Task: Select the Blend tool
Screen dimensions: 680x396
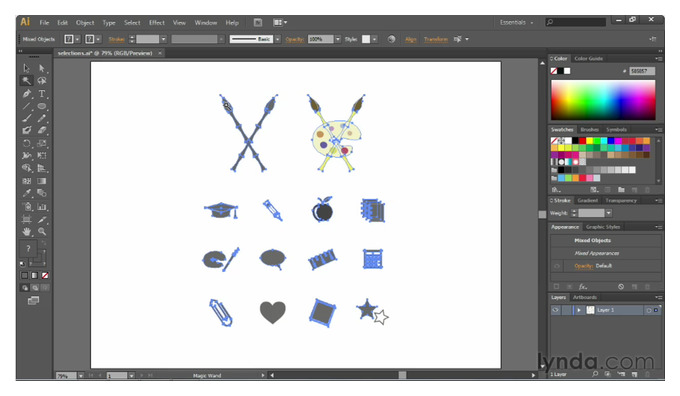Action: pyautogui.click(x=42, y=193)
